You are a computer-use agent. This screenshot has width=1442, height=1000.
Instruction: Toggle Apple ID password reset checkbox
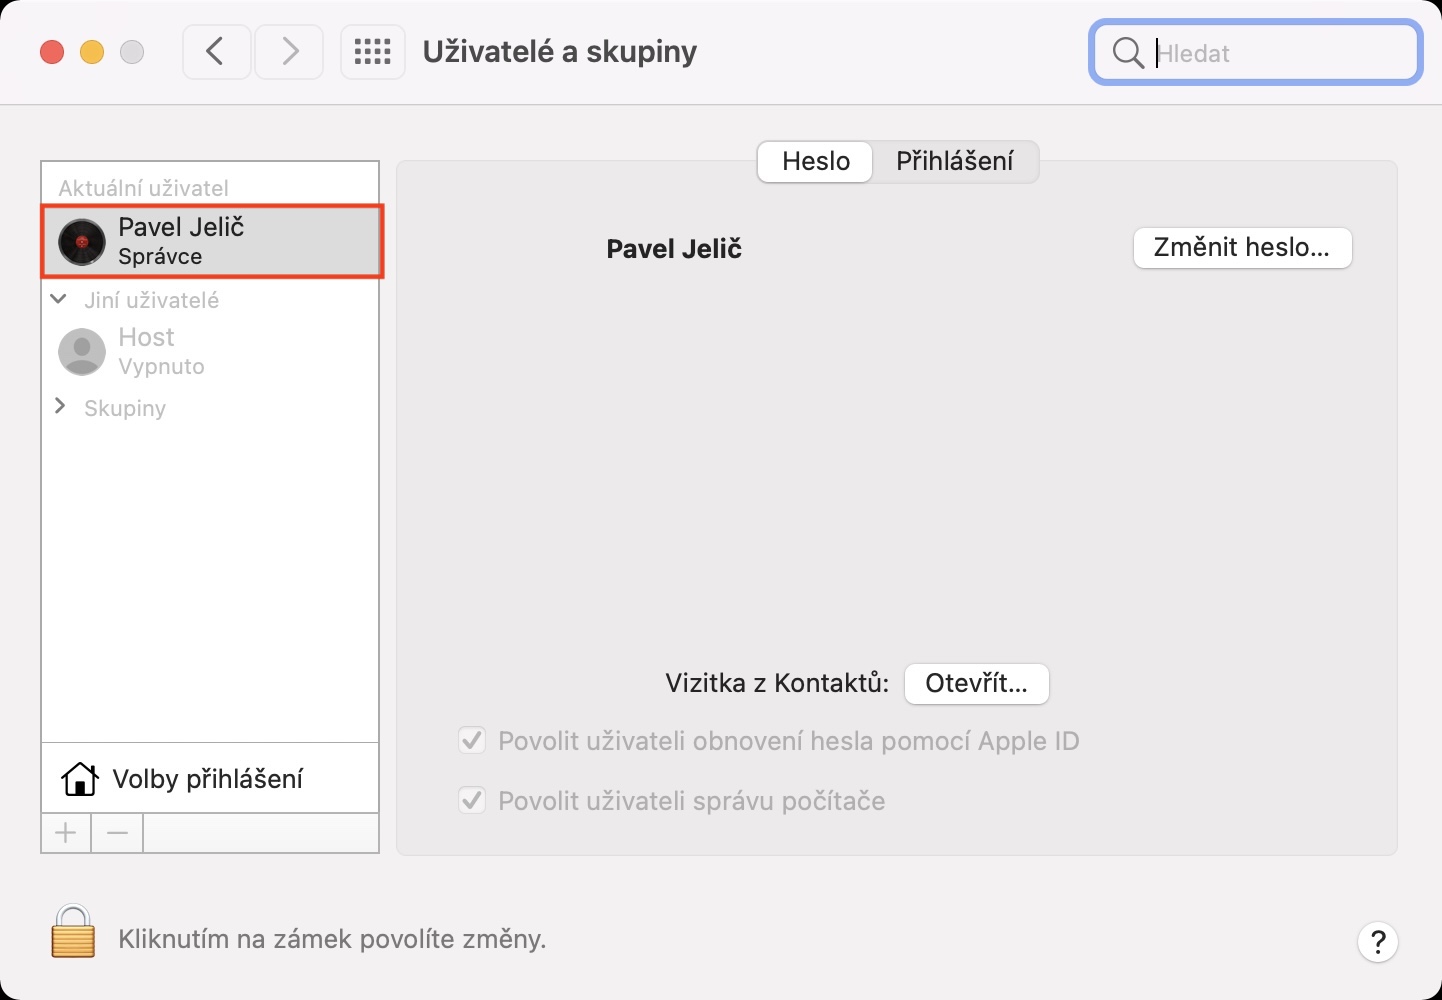pos(472,741)
